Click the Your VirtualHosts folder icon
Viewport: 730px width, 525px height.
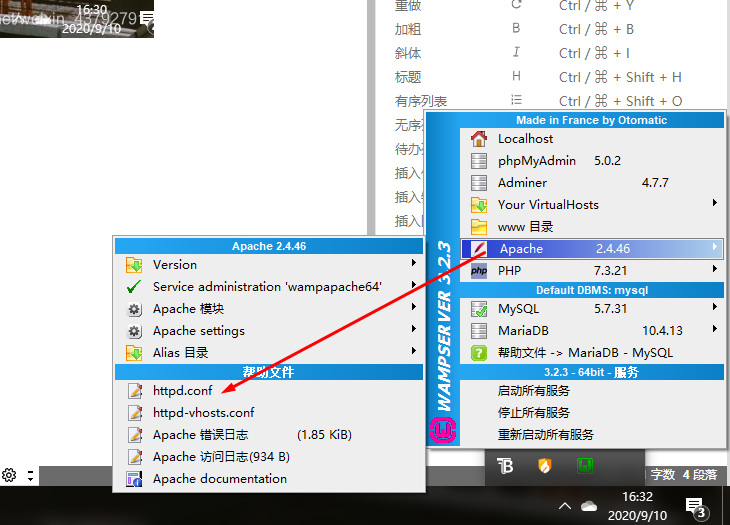tap(479, 205)
